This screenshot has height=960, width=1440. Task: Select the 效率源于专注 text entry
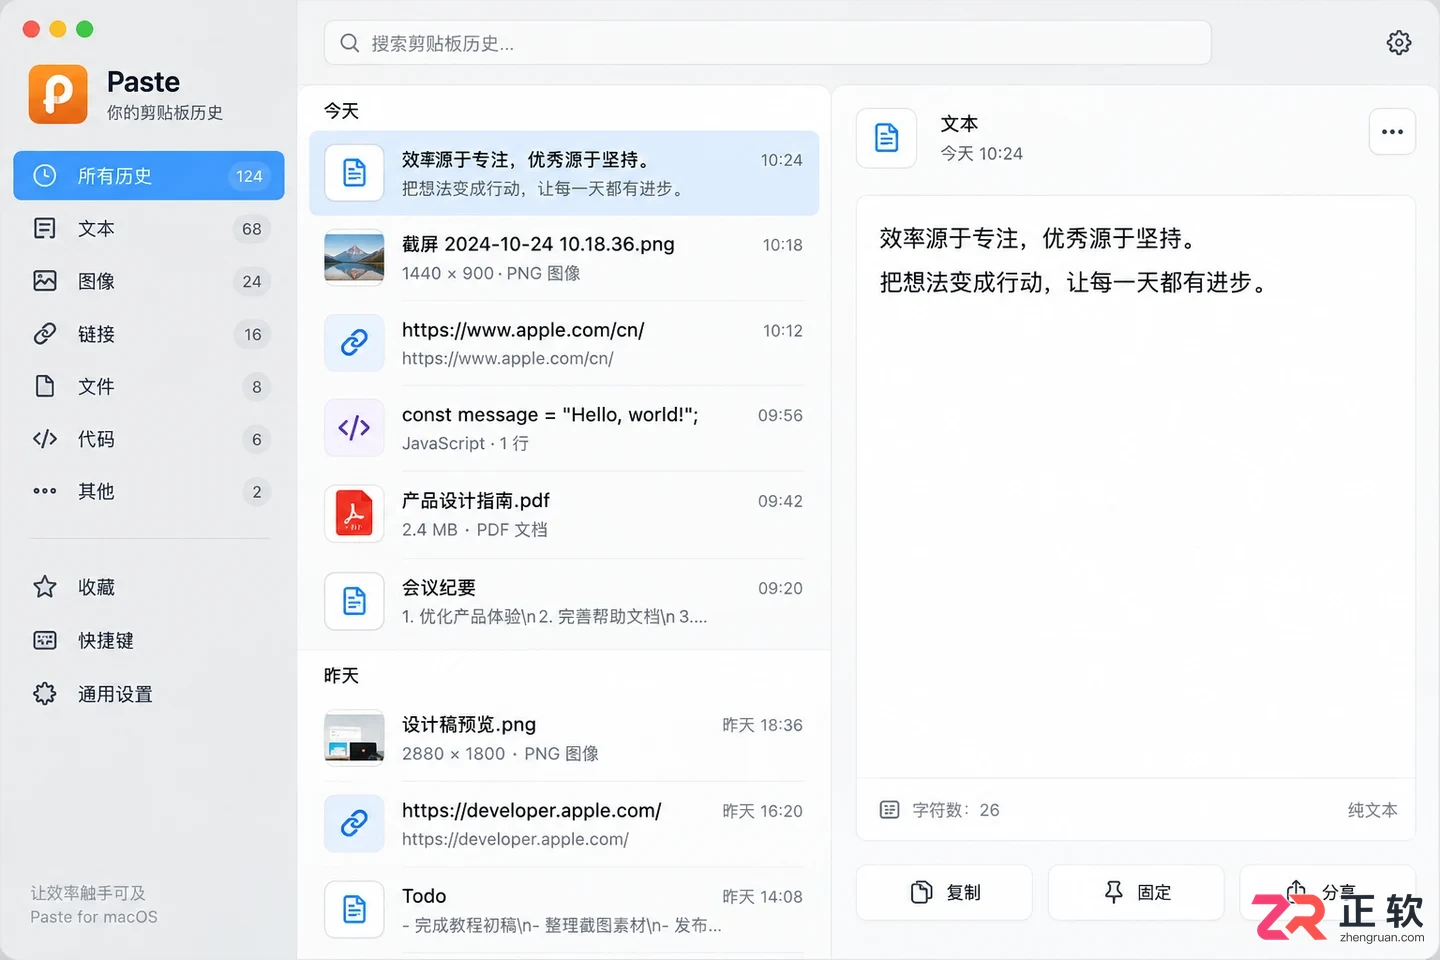(564, 173)
